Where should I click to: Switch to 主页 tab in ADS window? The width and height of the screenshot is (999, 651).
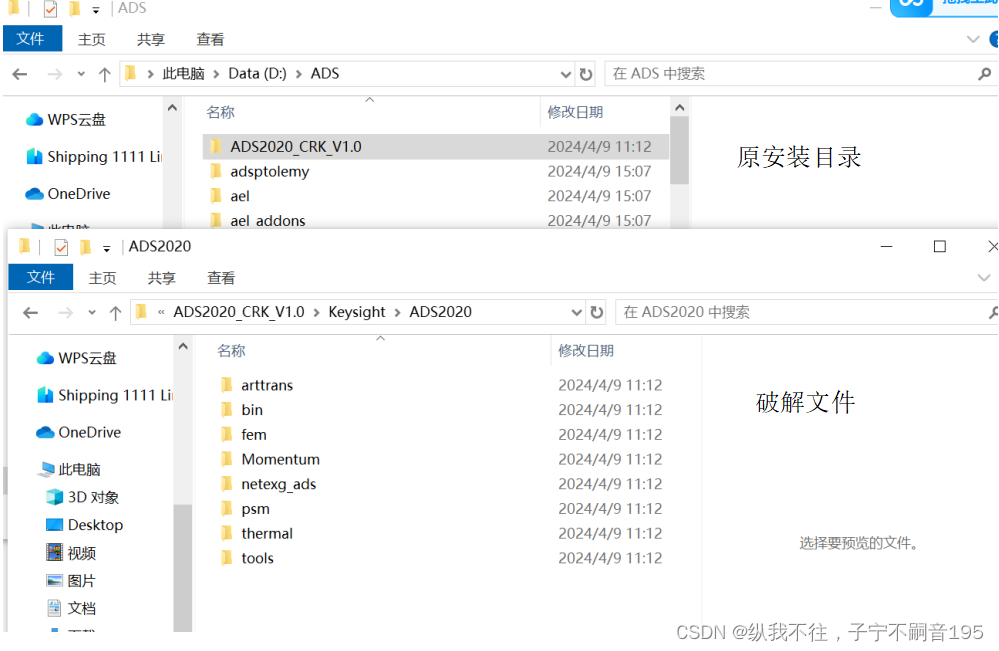91,39
